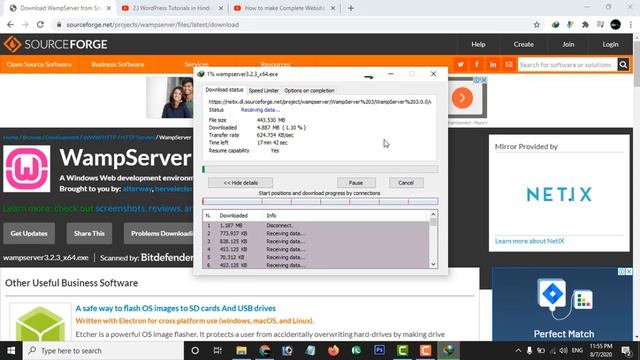
Task: Show hidden system tray icons
Action: [x=518, y=351]
